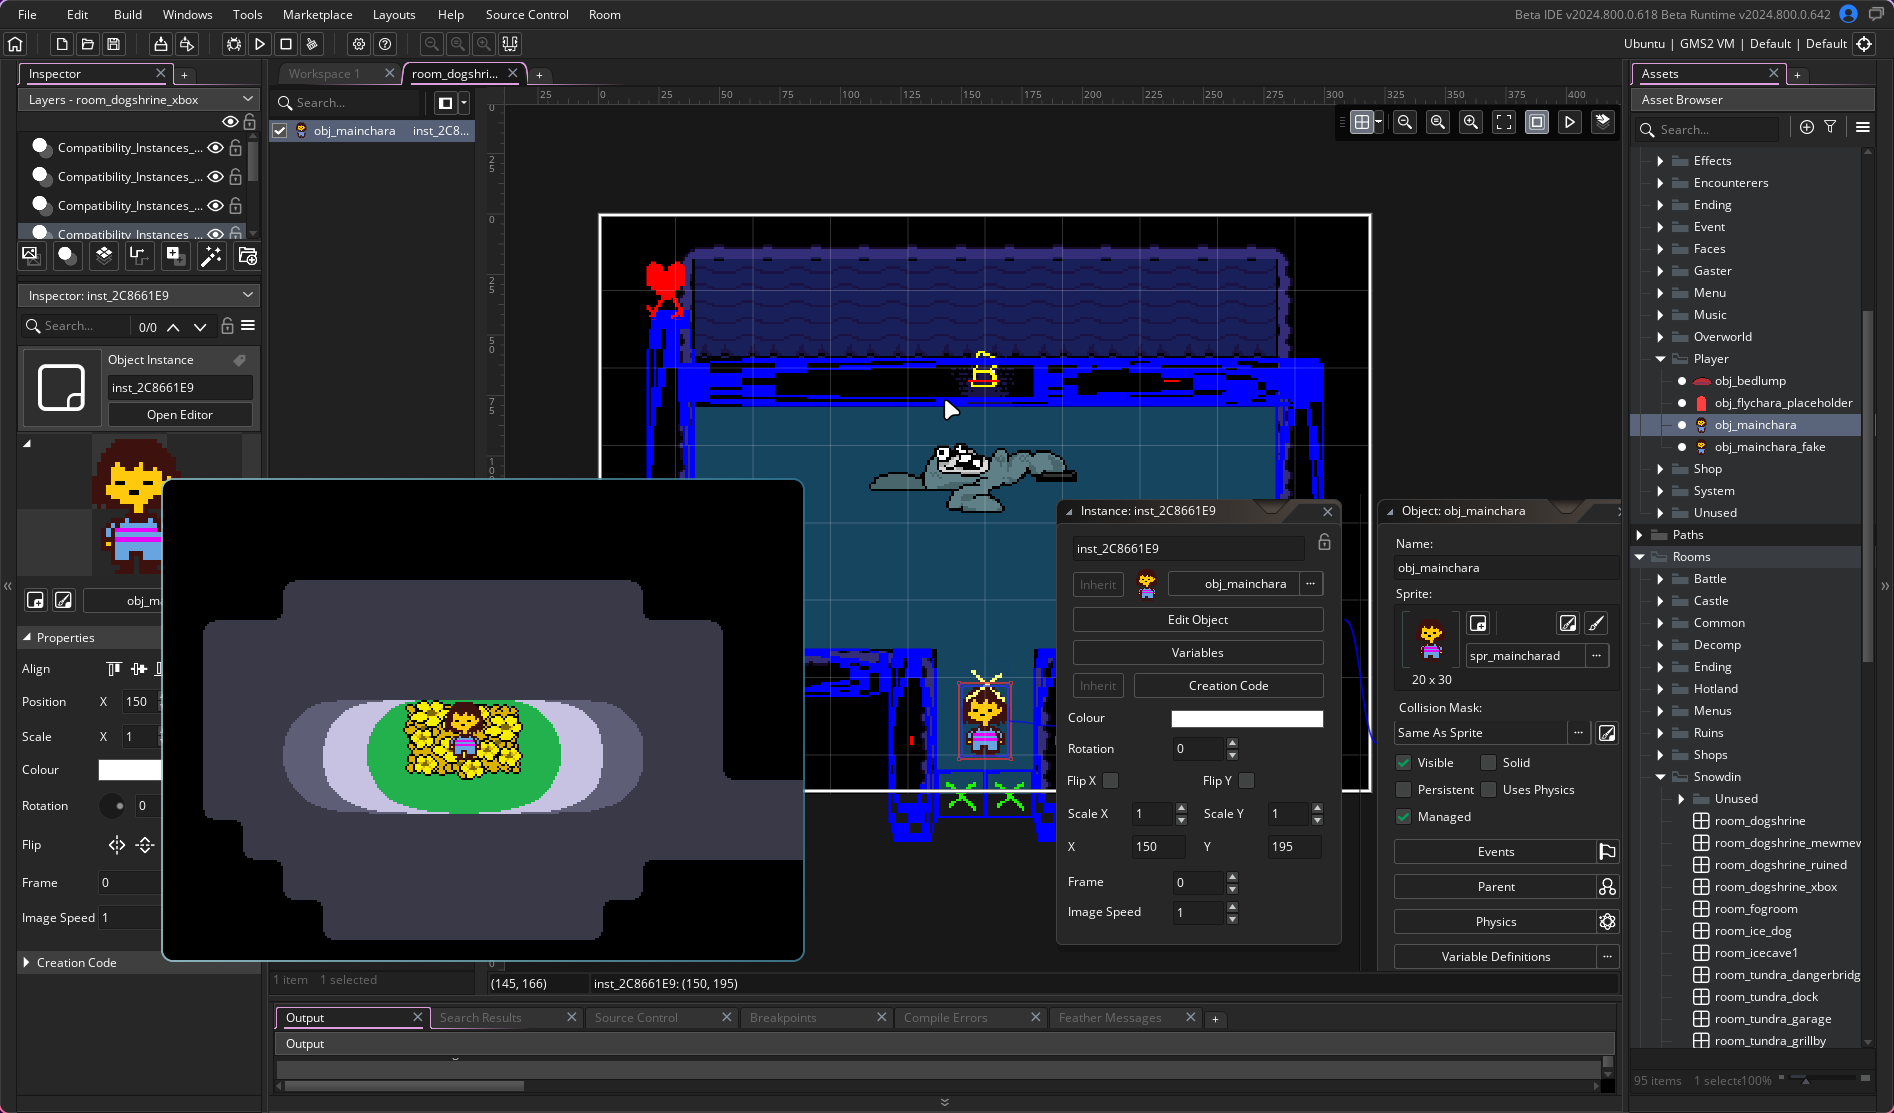Reset zoom in room editor canvas toolbar
This screenshot has height=1113, width=1894.
(x=1438, y=122)
